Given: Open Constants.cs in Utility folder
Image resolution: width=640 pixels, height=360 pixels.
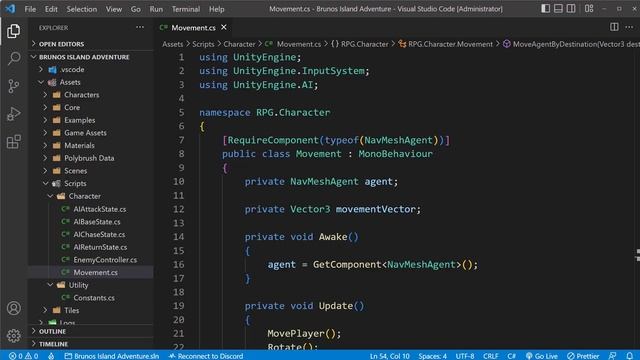Looking at the screenshot, I should coord(91,298).
